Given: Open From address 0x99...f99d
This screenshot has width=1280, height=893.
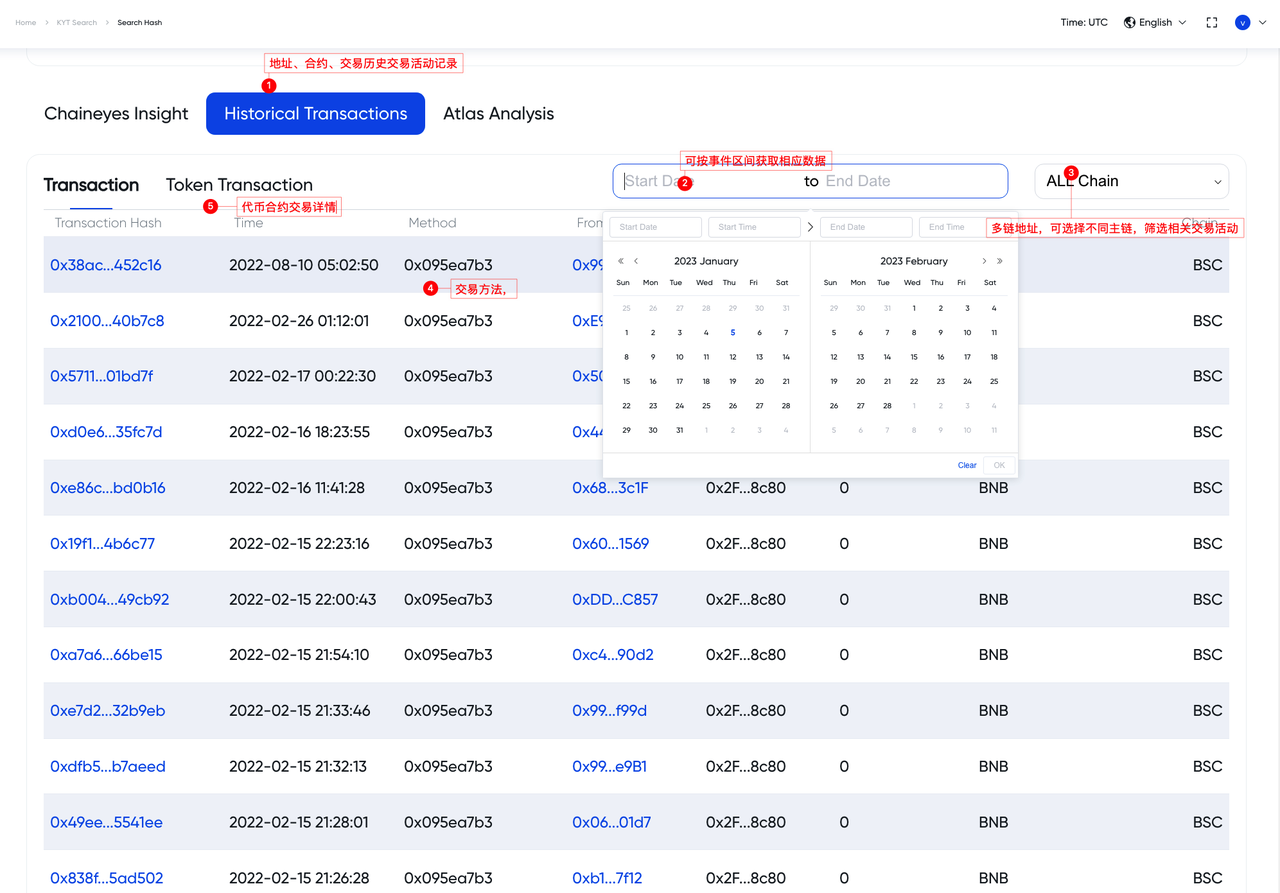Looking at the screenshot, I should pyautogui.click(x=610, y=711).
